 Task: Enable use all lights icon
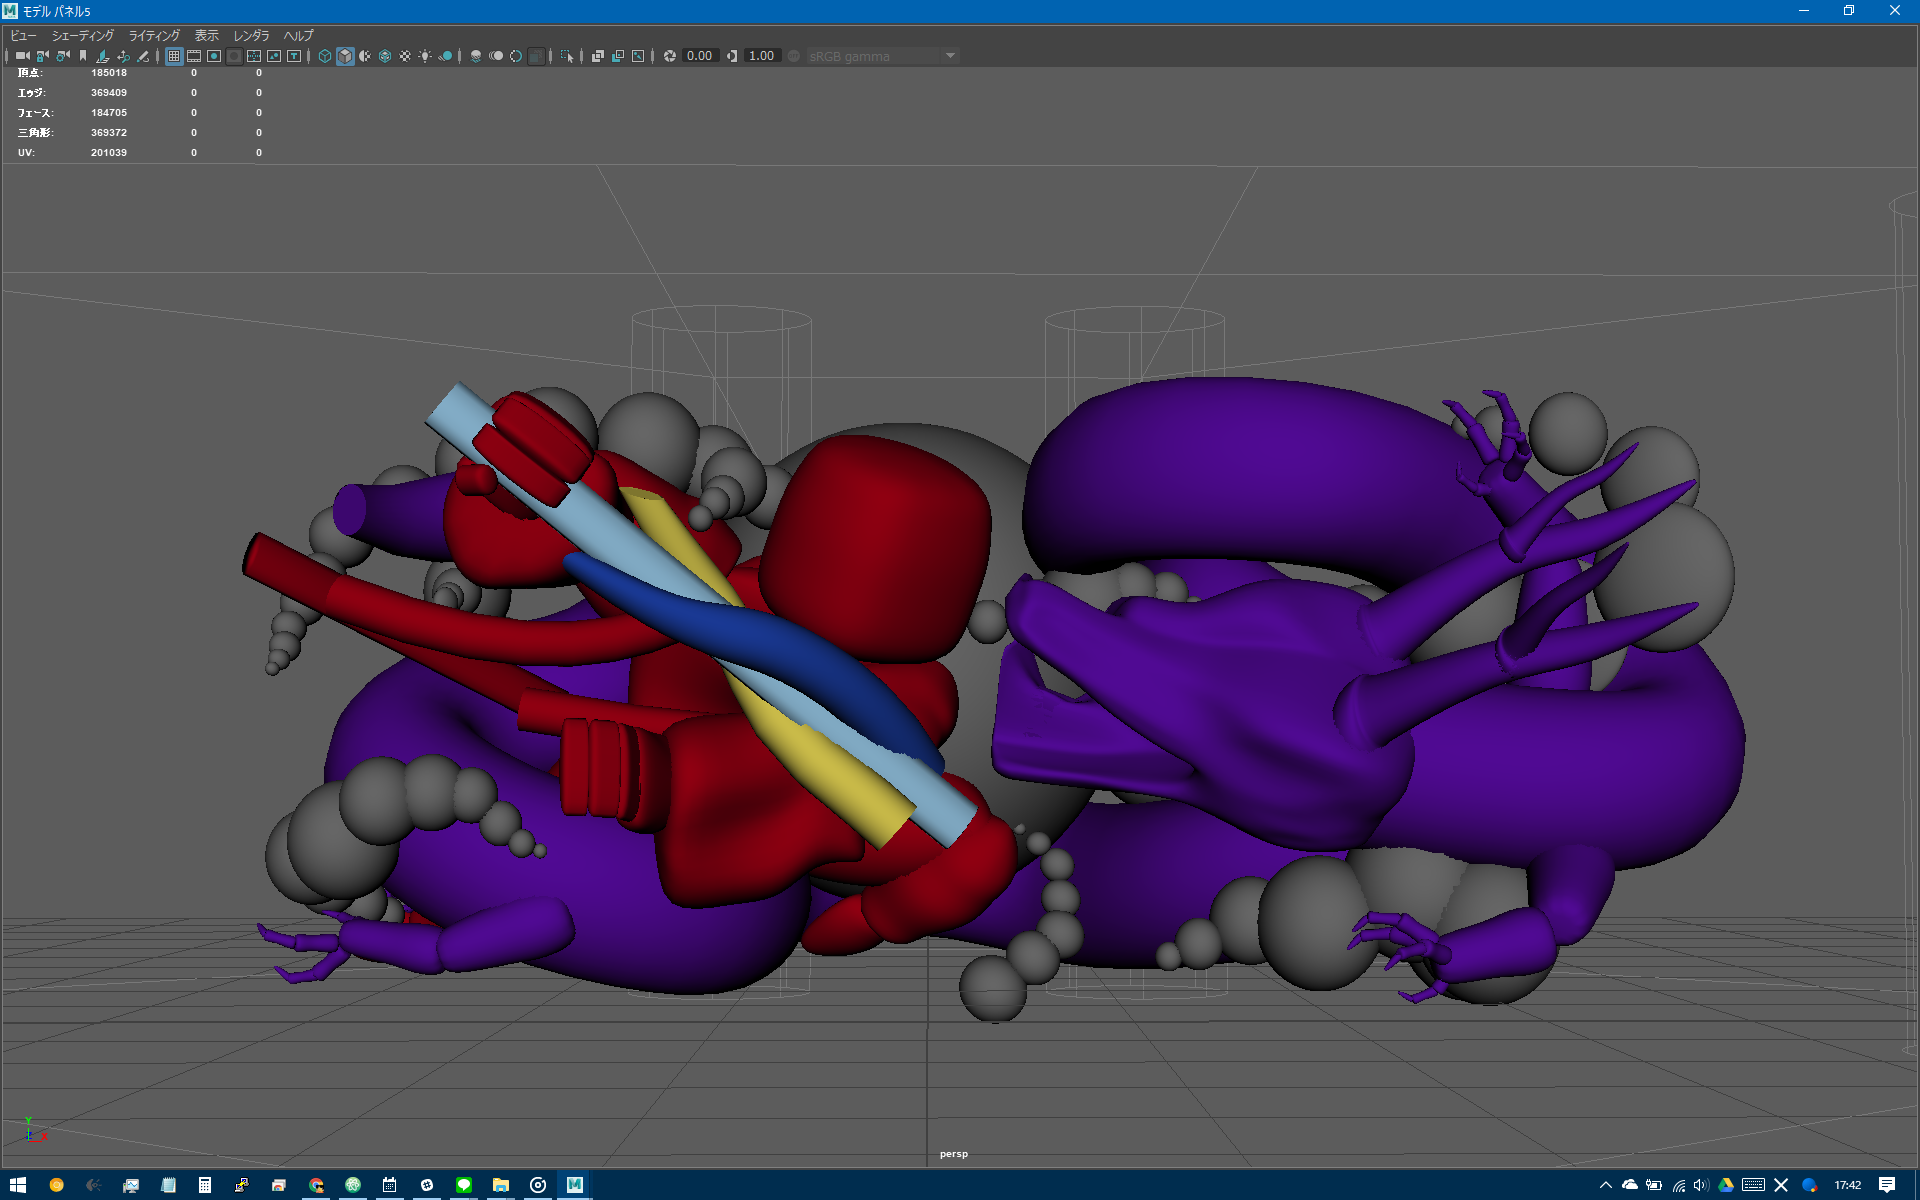pyautogui.click(x=425, y=56)
